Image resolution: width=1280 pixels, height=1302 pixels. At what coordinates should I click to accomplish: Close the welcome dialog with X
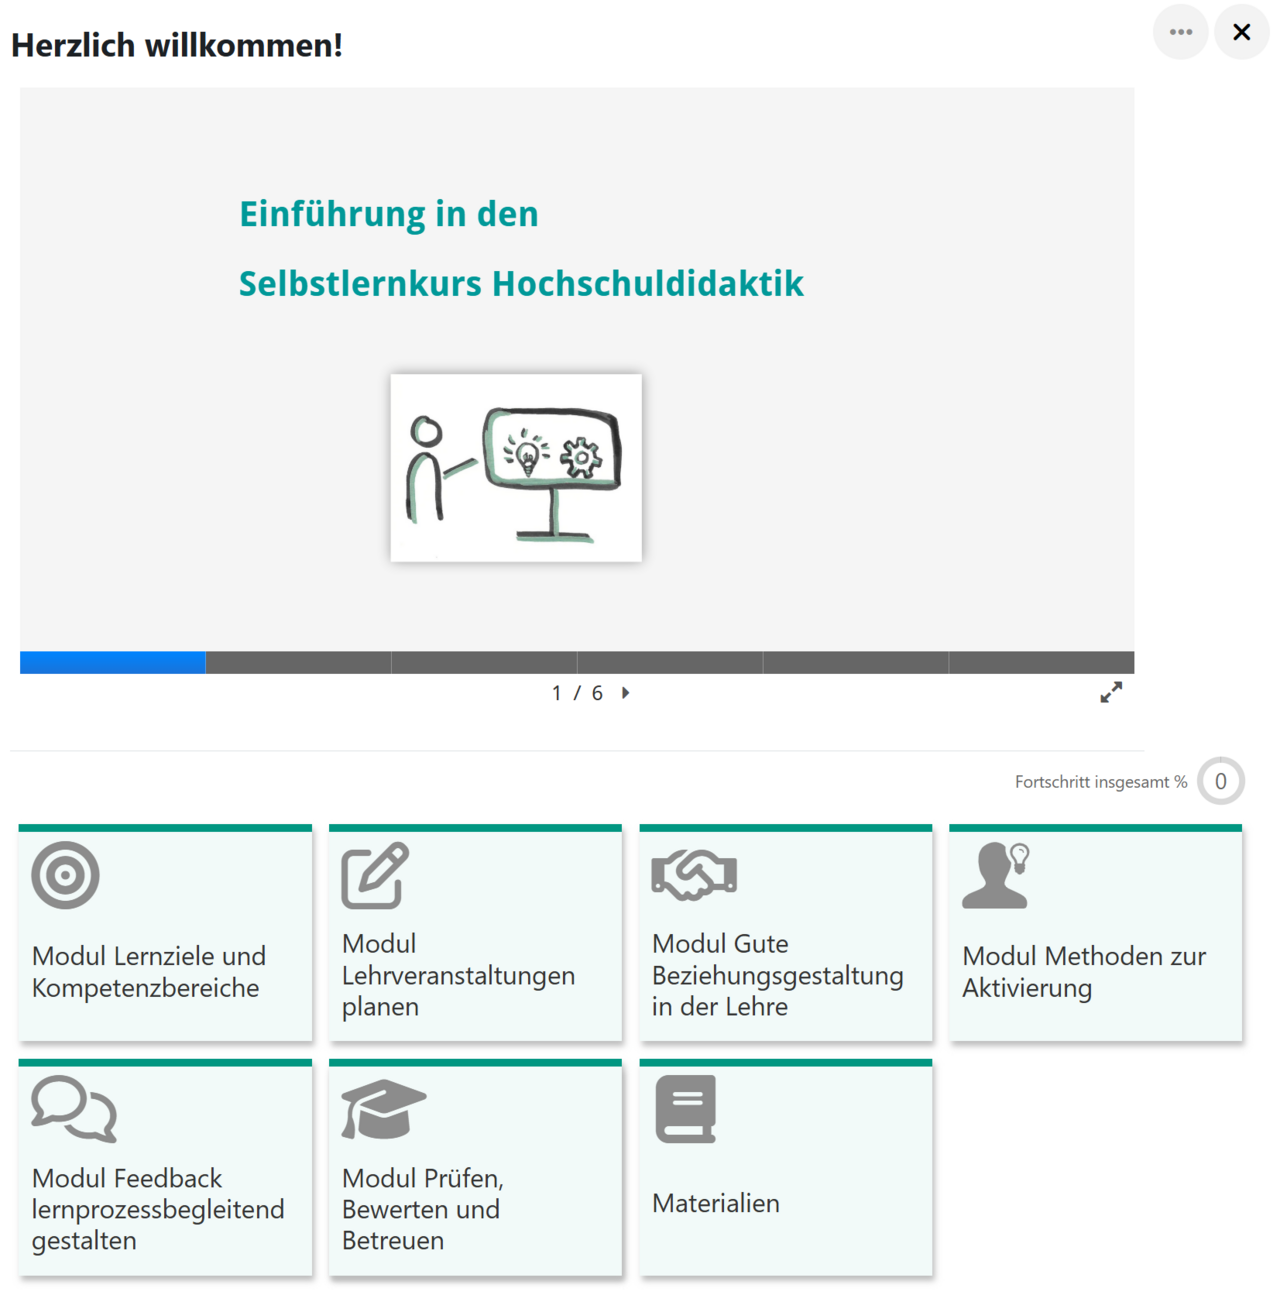[x=1242, y=32]
